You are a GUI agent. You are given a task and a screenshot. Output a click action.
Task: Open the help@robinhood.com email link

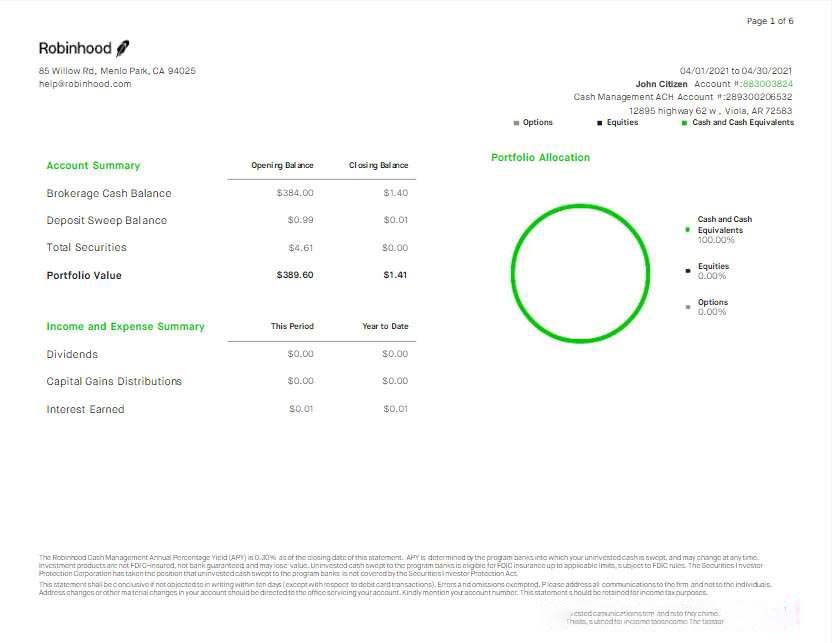click(x=85, y=84)
